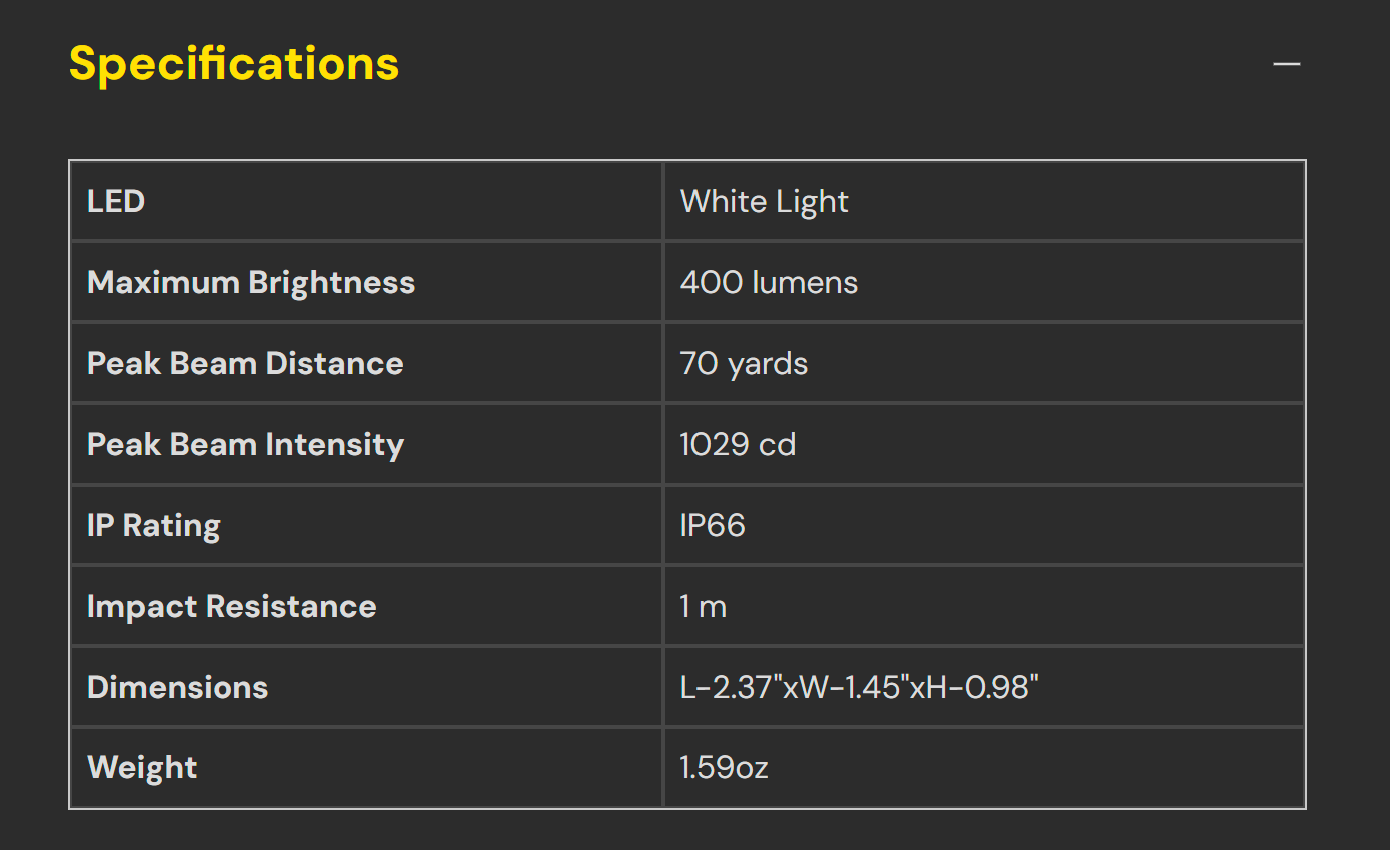Select the LED row label
This screenshot has height=850, width=1390.
pos(116,201)
